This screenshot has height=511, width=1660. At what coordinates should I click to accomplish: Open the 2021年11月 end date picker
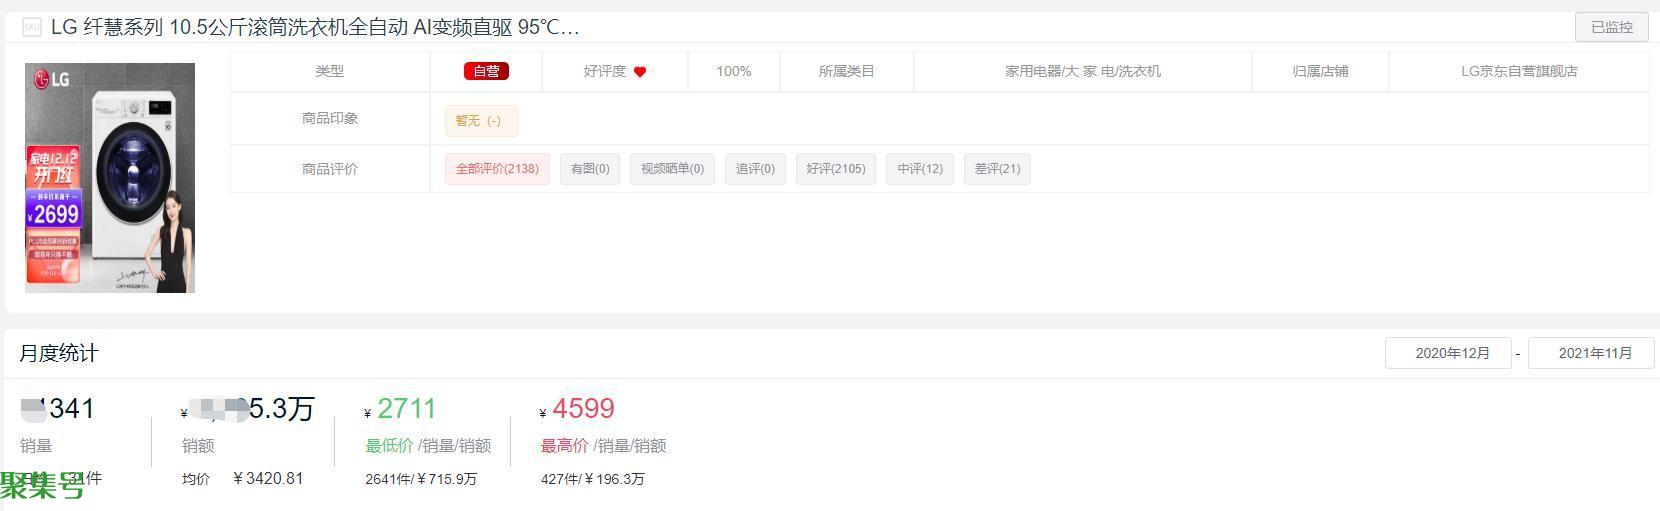pyautogui.click(x=1591, y=353)
